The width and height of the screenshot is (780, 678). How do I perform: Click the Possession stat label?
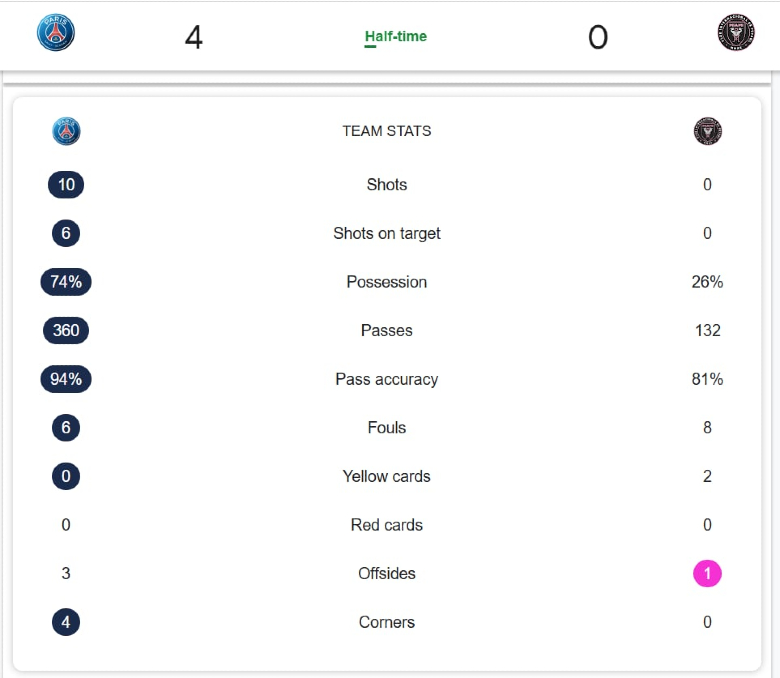(387, 282)
